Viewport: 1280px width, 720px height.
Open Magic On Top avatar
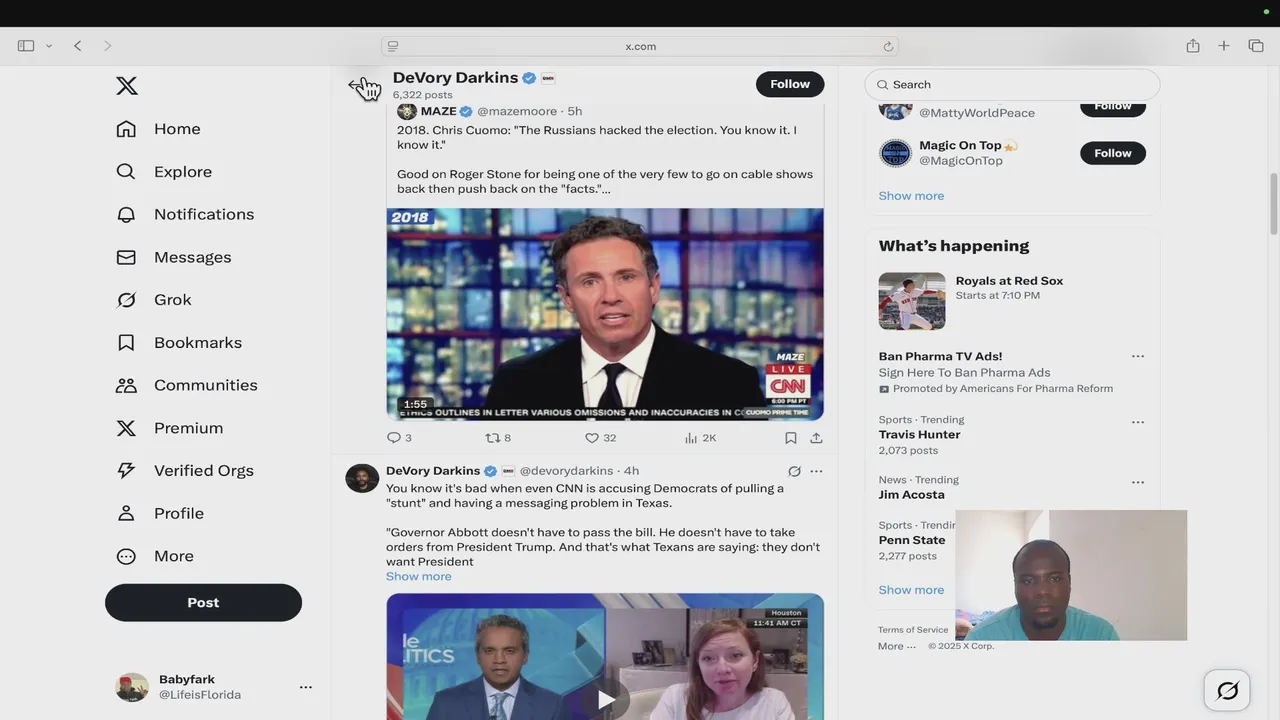point(895,153)
